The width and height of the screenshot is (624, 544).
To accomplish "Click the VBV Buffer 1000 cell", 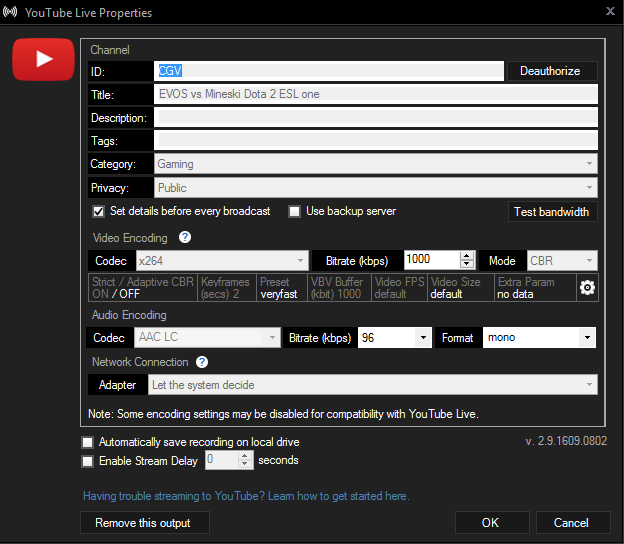I will pyautogui.click(x=339, y=287).
